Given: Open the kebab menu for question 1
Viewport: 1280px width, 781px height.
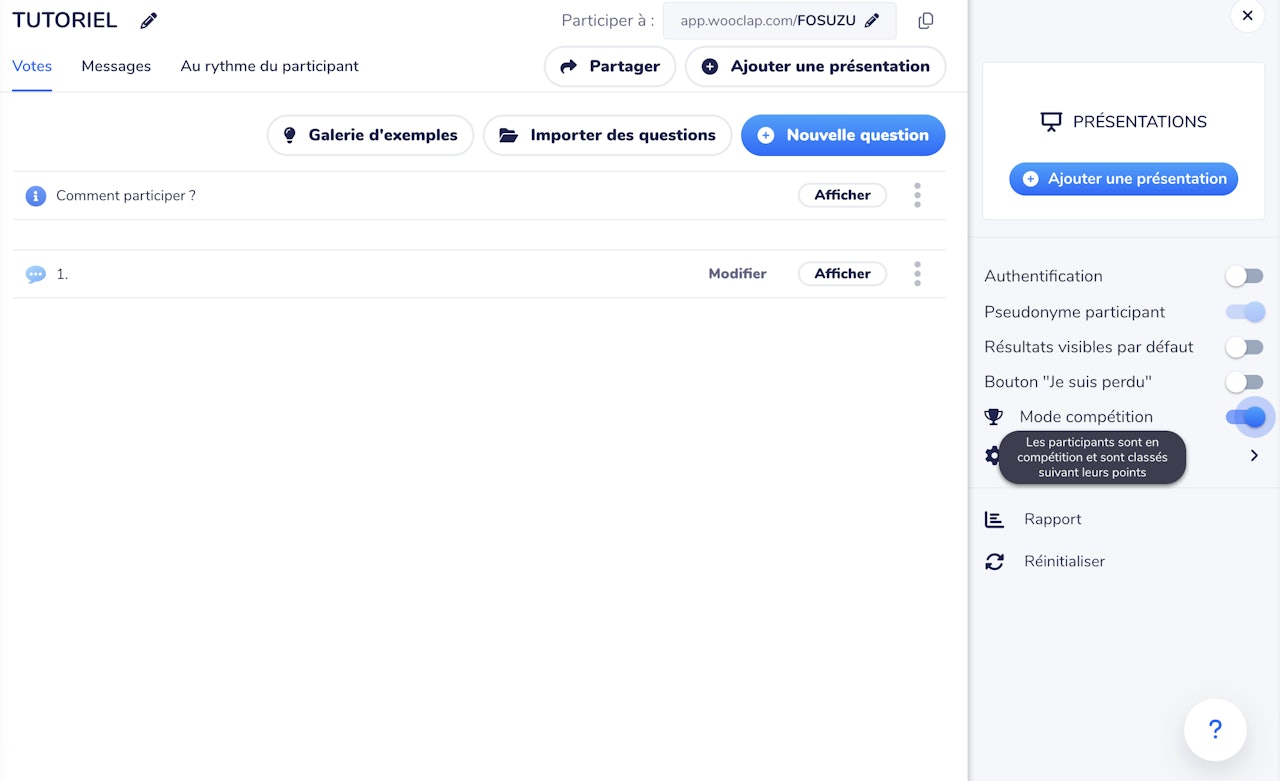Looking at the screenshot, I should coord(917,273).
